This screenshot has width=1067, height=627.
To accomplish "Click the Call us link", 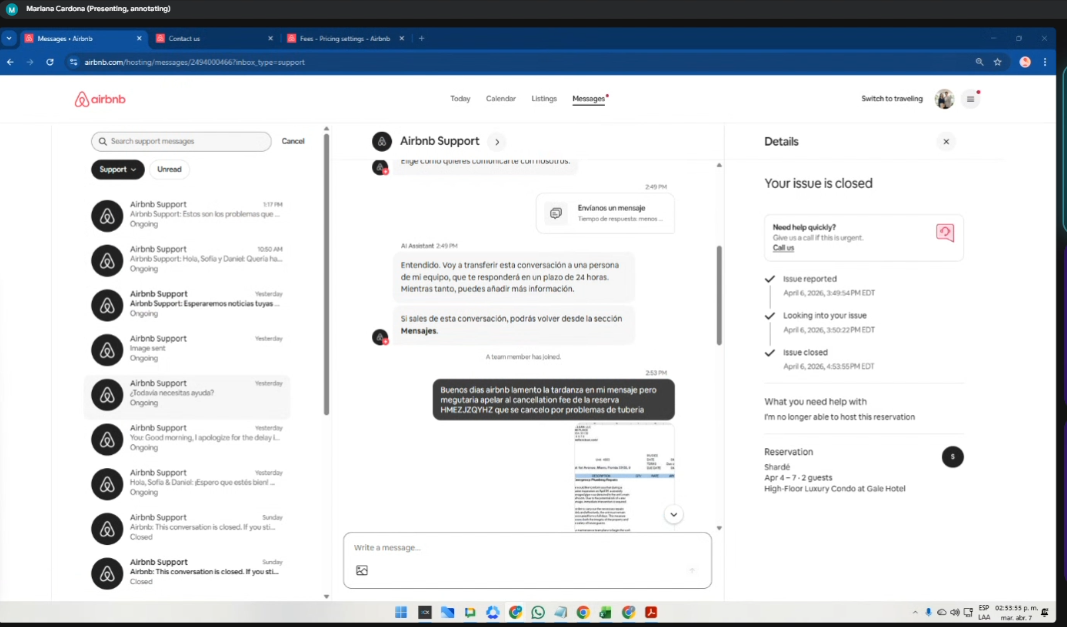I will pos(783,248).
